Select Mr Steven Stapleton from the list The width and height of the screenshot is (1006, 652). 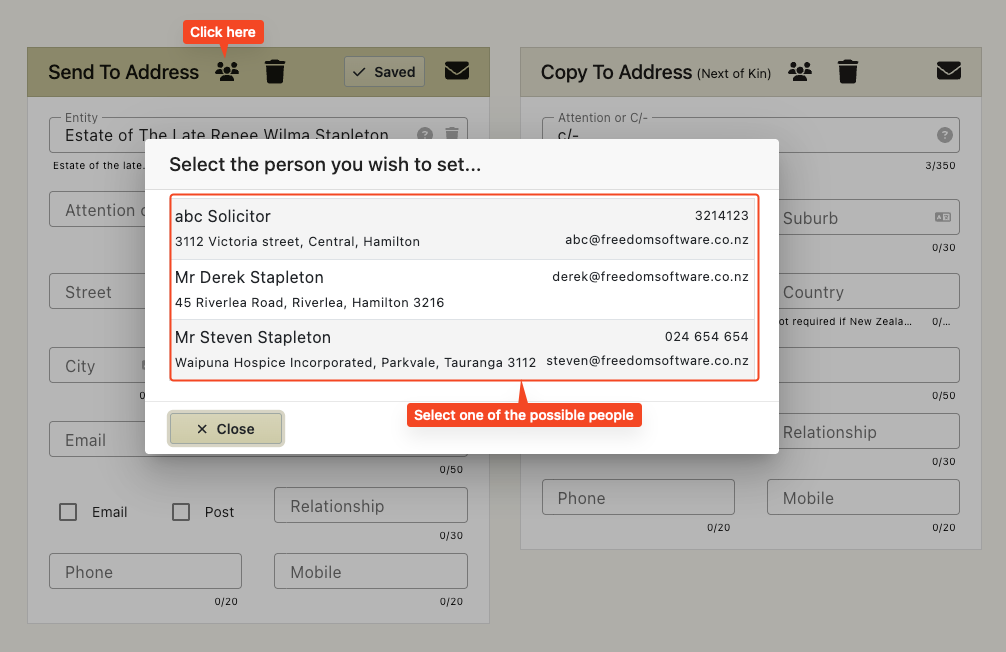(x=464, y=349)
